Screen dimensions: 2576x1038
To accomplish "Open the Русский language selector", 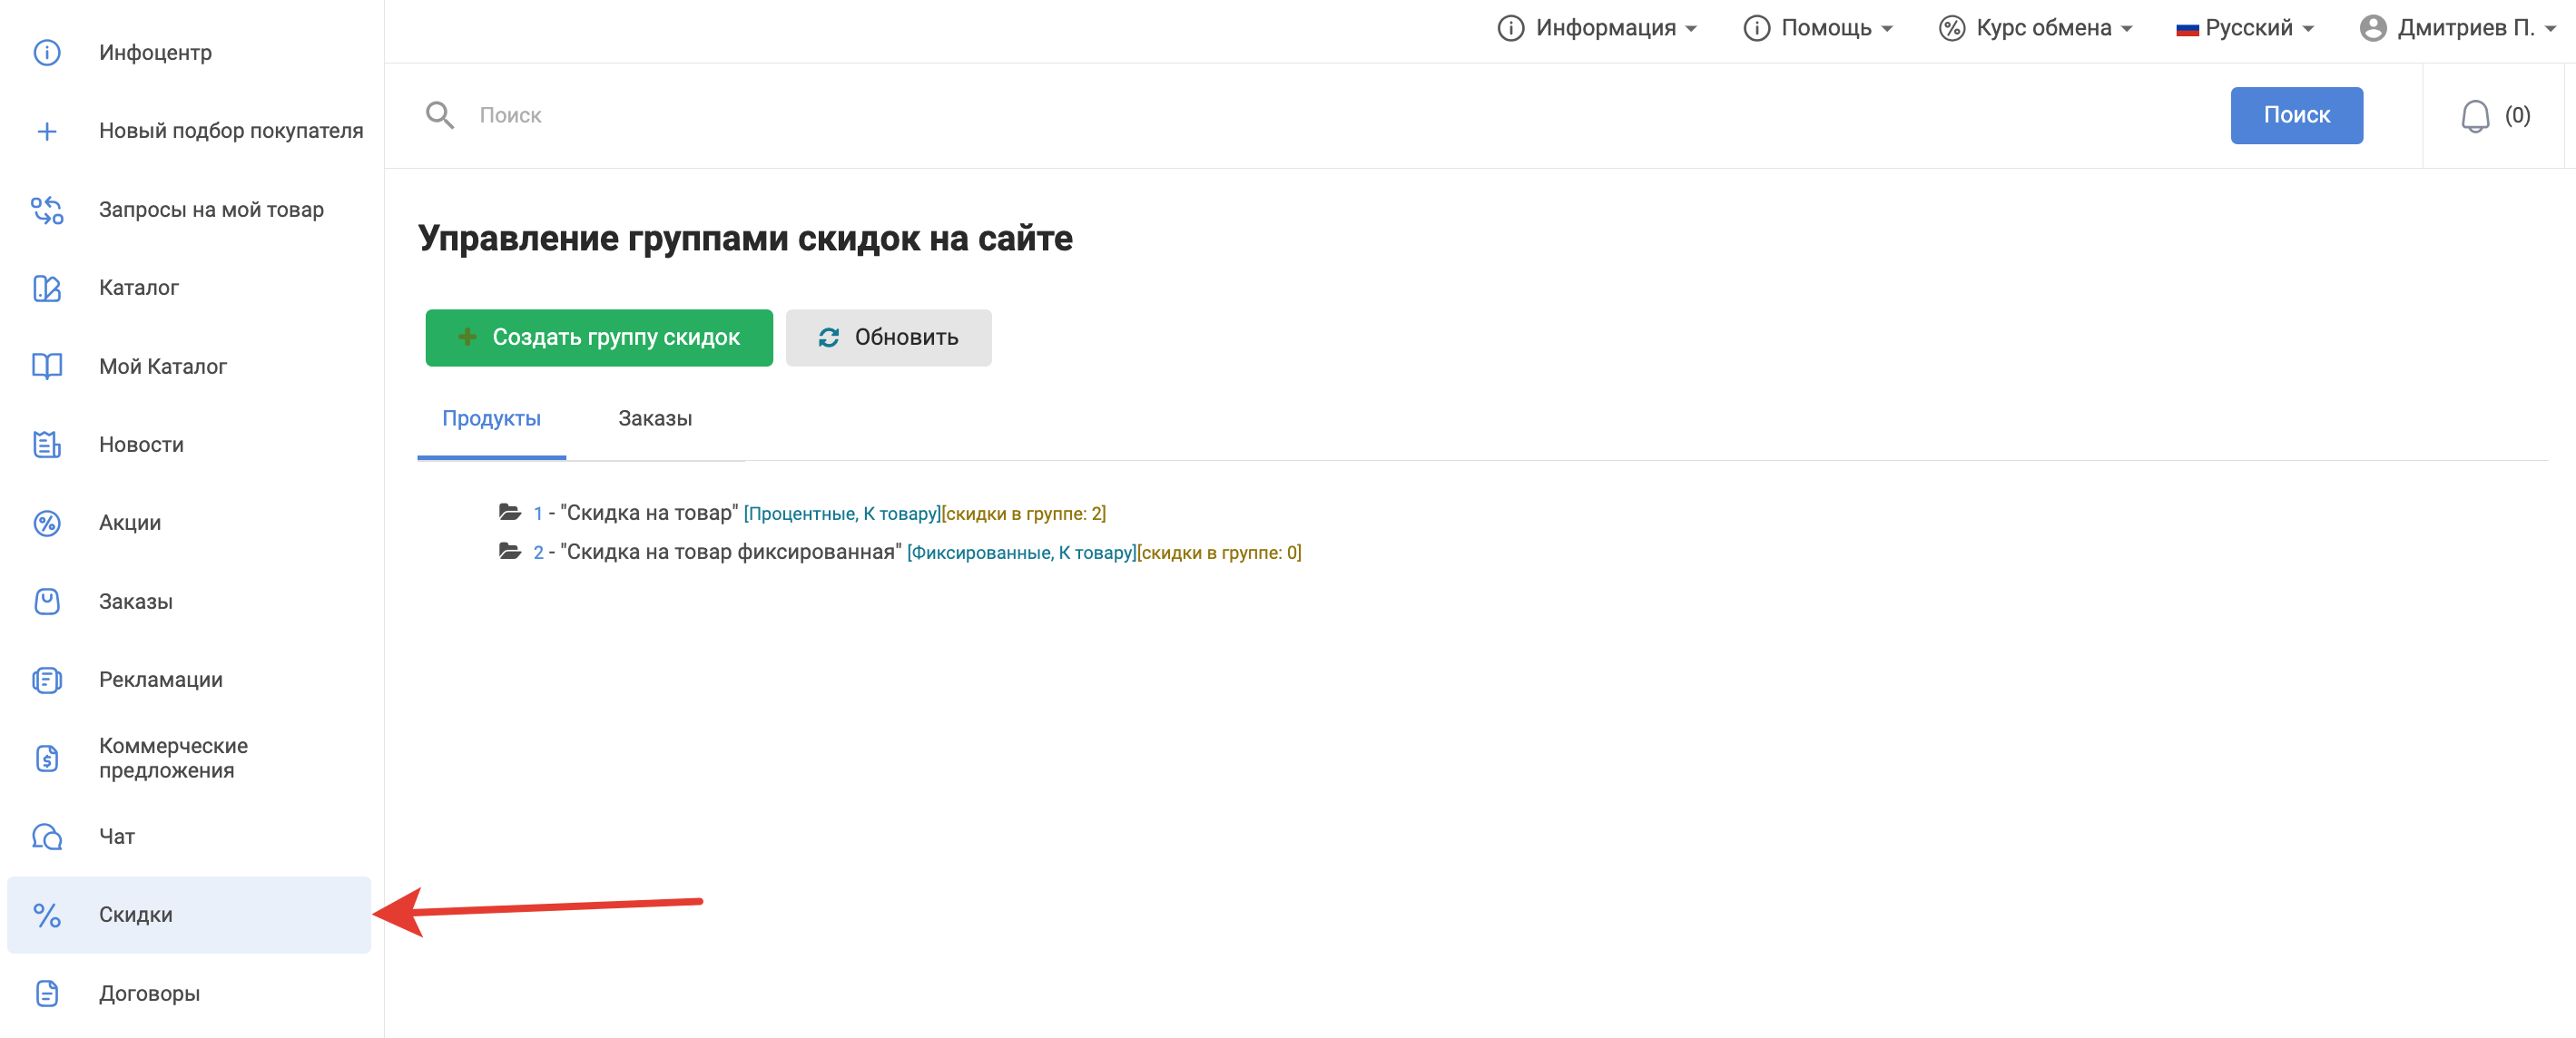I will click(2245, 28).
